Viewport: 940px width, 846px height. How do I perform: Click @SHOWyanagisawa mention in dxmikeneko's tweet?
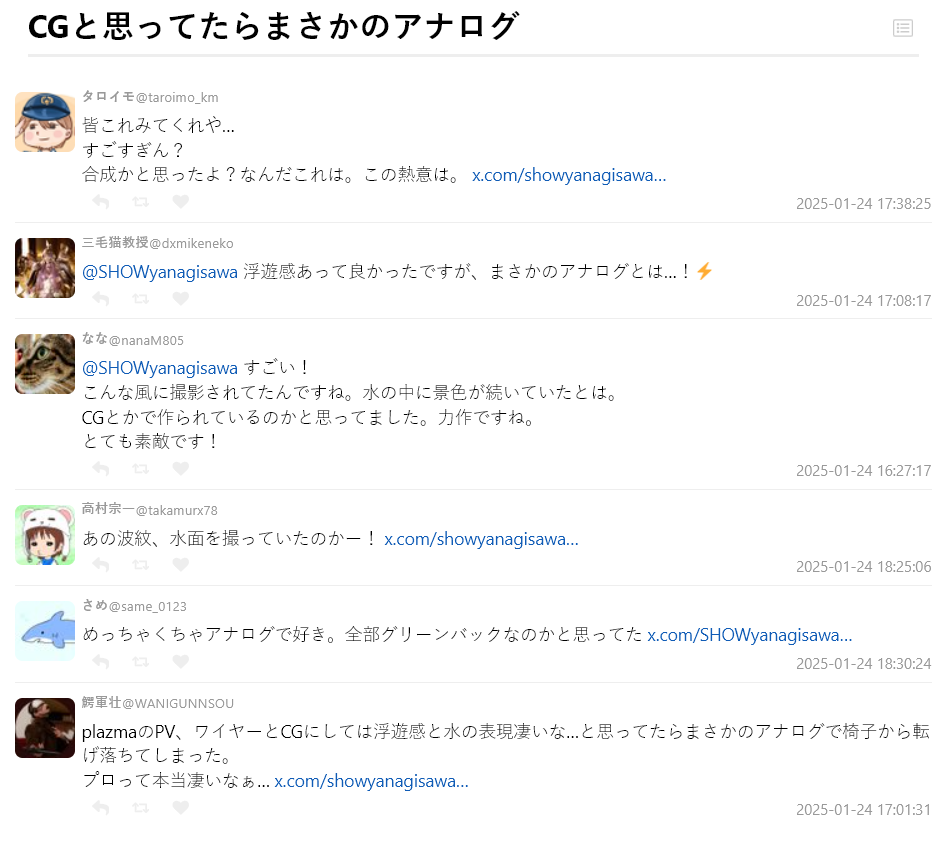click(x=160, y=272)
